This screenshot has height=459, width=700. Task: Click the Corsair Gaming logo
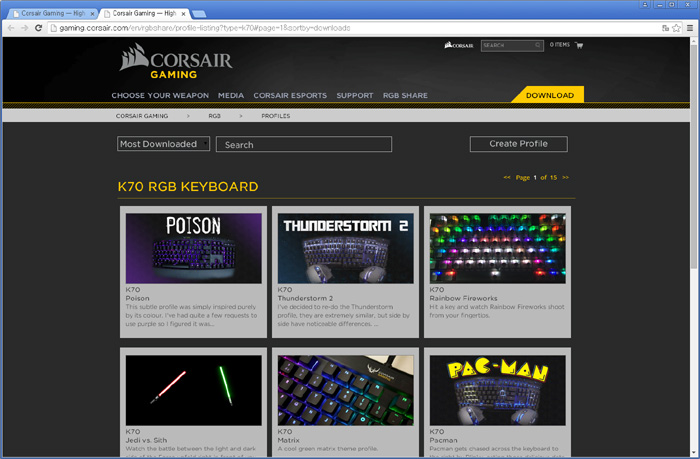point(176,62)
